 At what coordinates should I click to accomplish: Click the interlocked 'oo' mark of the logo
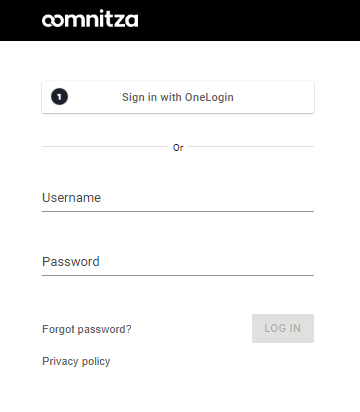tap(55, 20)
